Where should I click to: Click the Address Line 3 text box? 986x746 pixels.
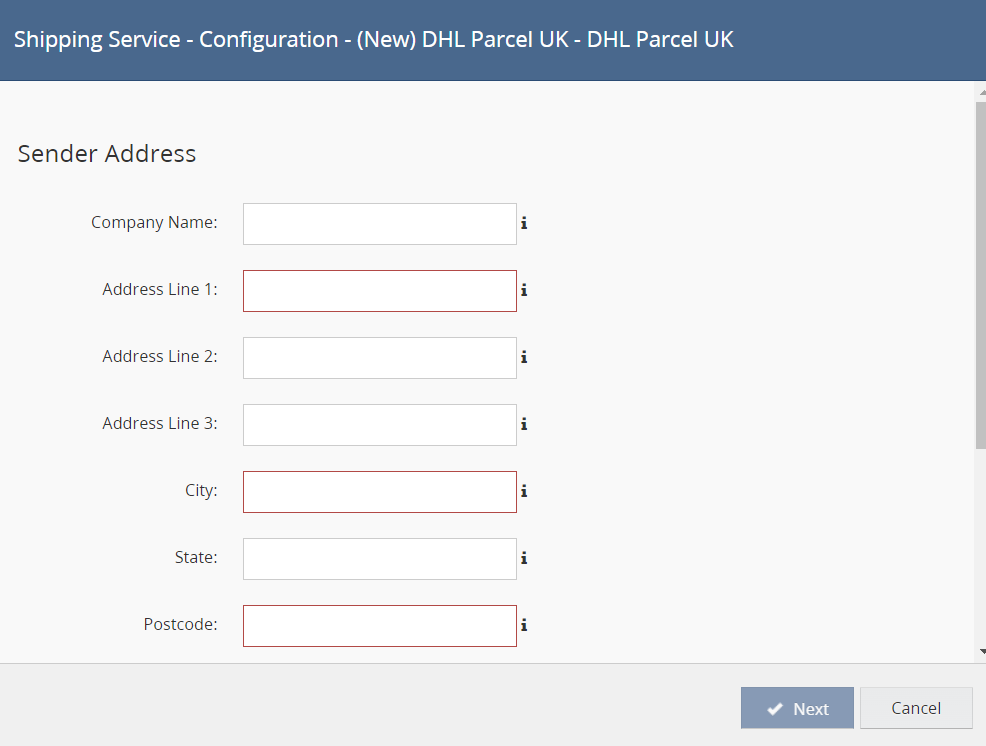pos(380,425)
